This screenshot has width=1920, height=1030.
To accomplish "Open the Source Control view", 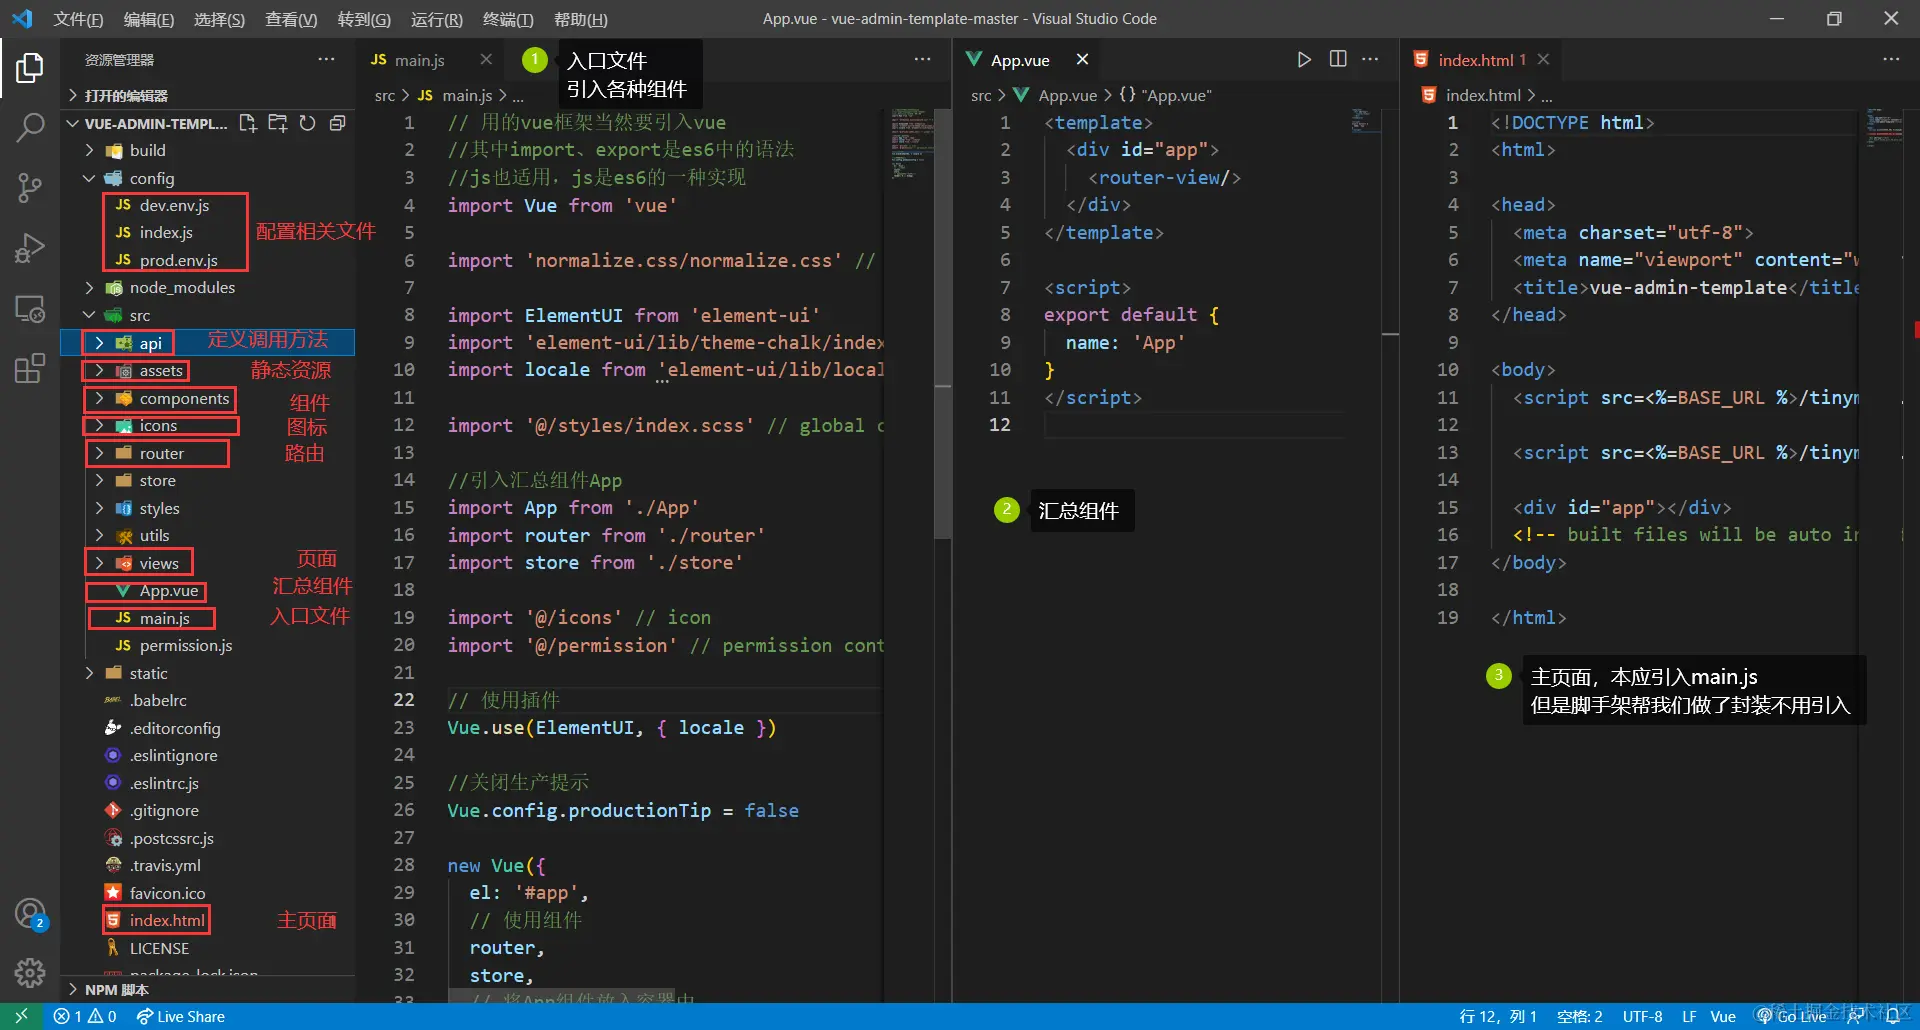I will click(x=30, y=187).
